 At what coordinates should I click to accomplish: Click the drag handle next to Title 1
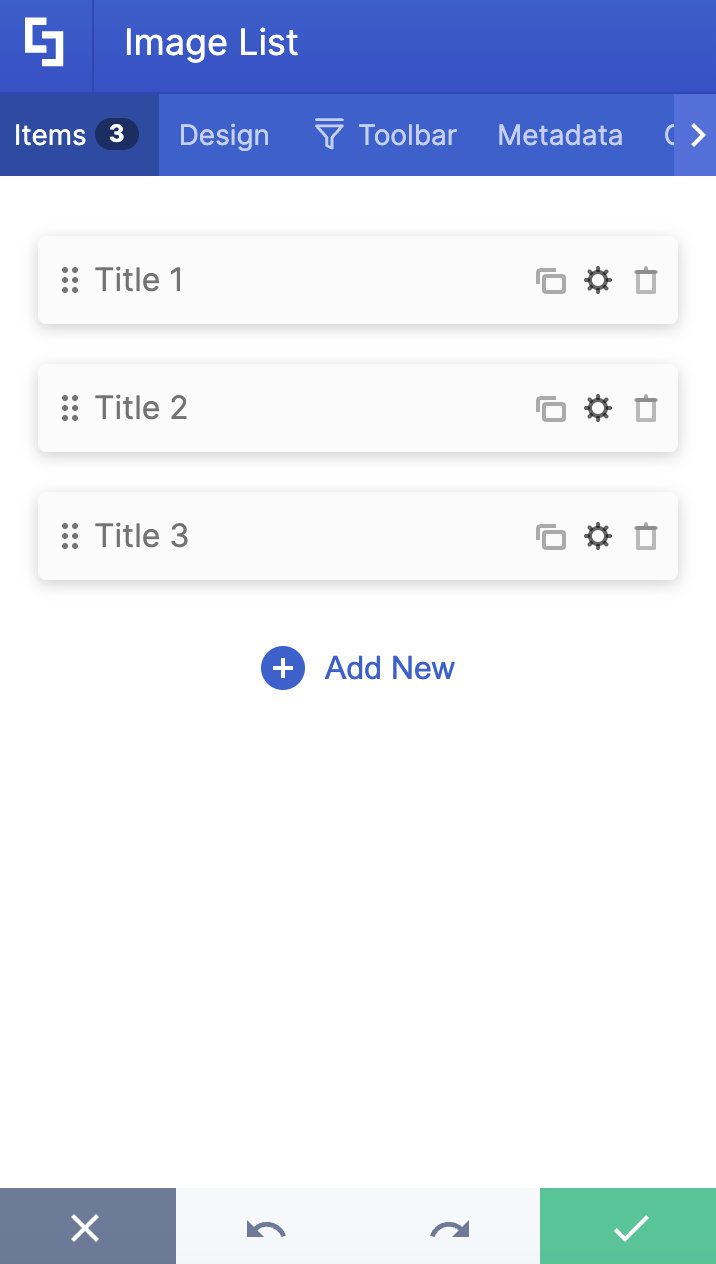point(70,280)
